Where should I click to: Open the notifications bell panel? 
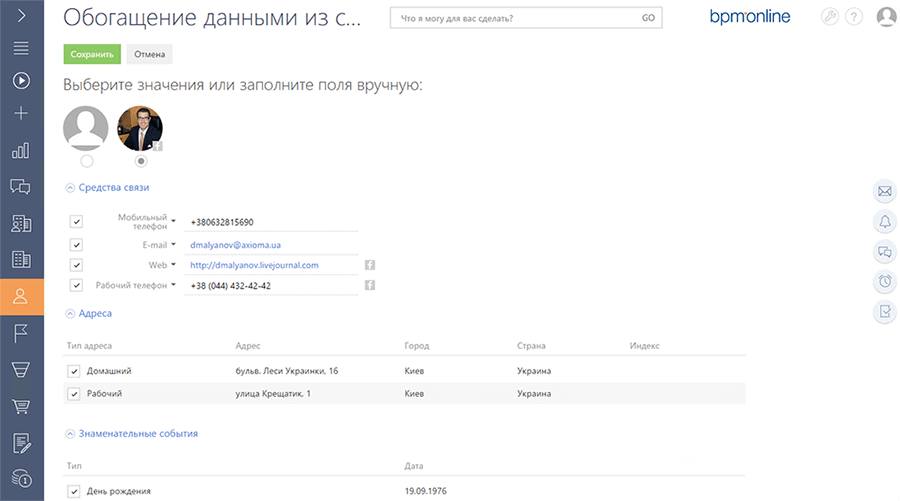click(x=885, y=222)
